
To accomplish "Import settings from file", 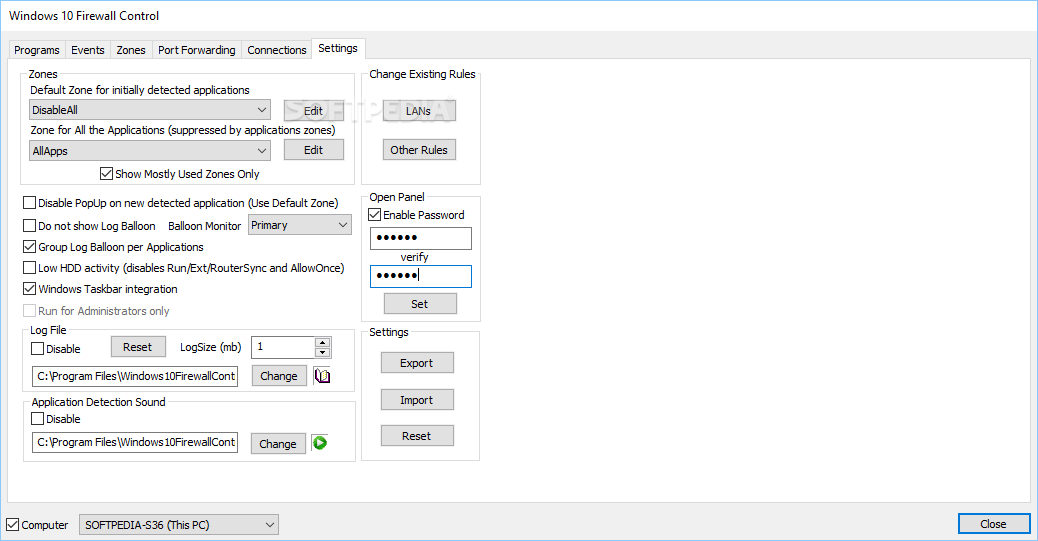I will (x=417, y=400).
